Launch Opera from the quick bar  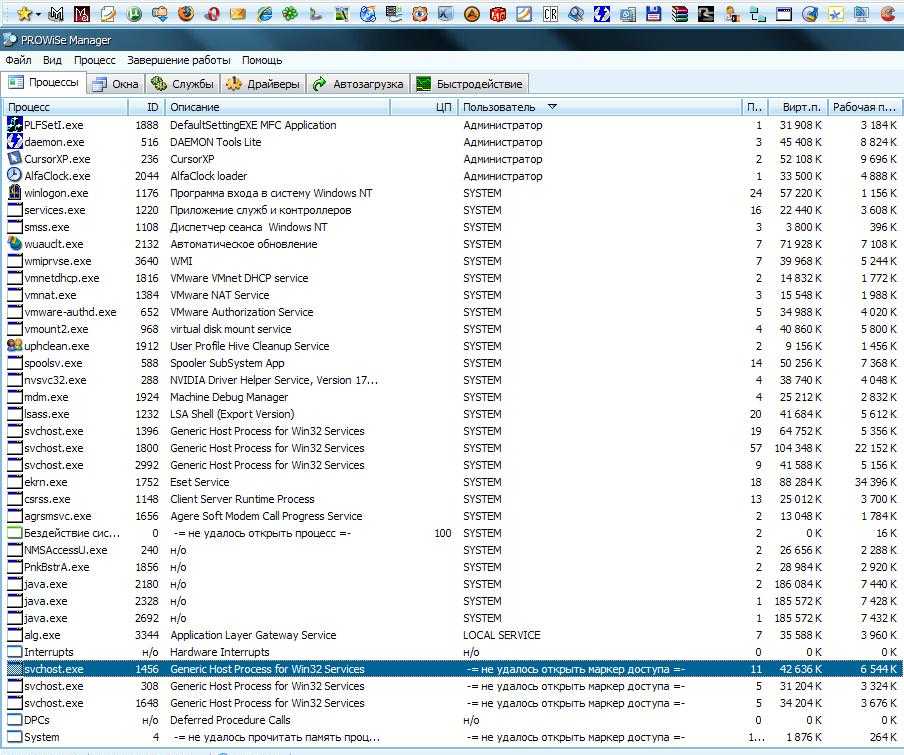point(212,14)
